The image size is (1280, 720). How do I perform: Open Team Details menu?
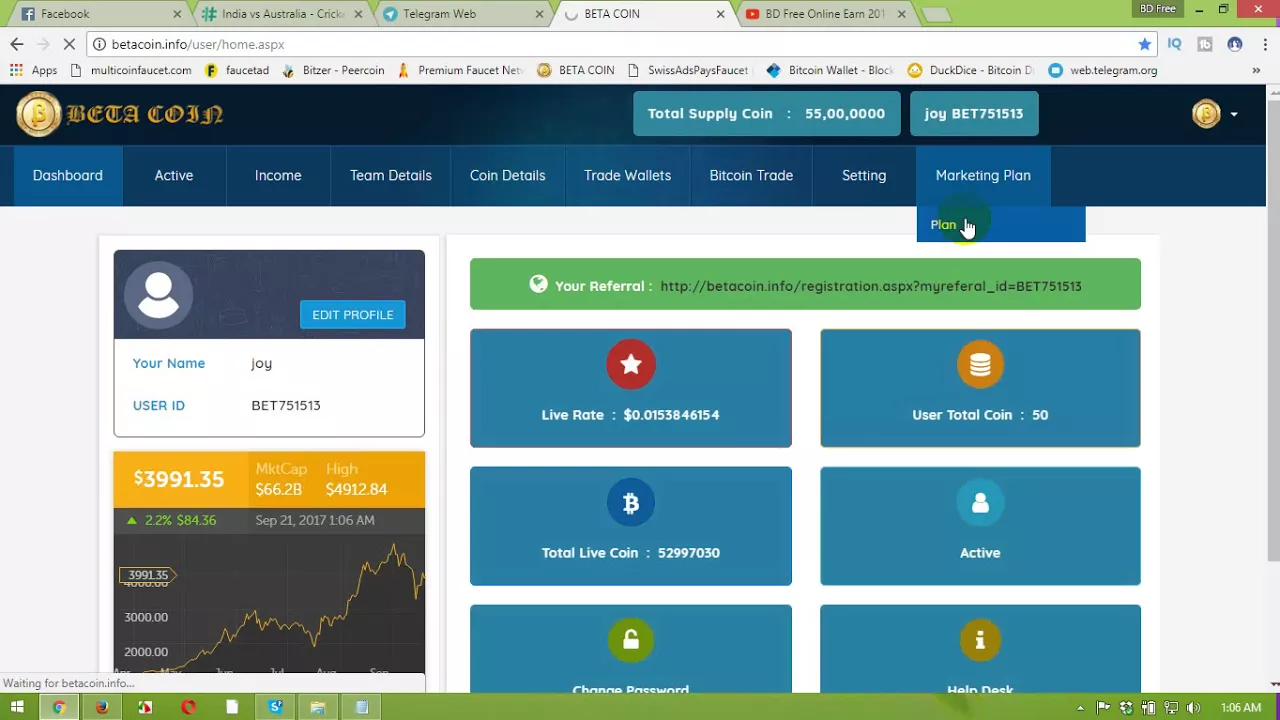click(391, 176)
